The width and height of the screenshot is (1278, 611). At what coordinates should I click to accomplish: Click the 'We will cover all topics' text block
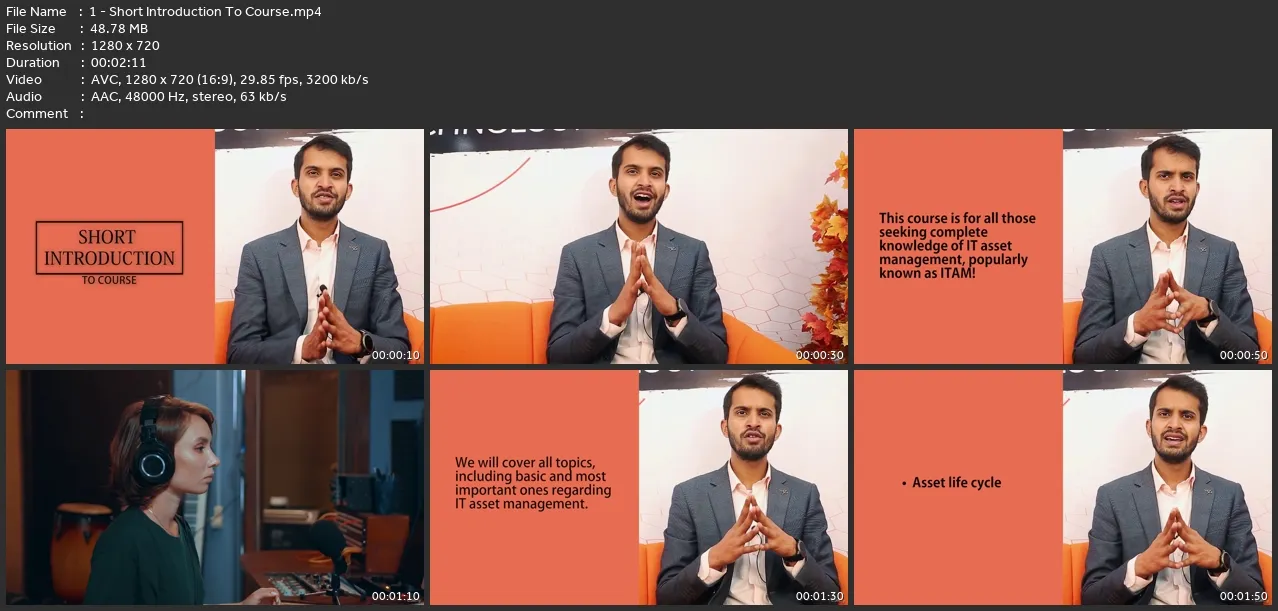[x=533, y=484]
